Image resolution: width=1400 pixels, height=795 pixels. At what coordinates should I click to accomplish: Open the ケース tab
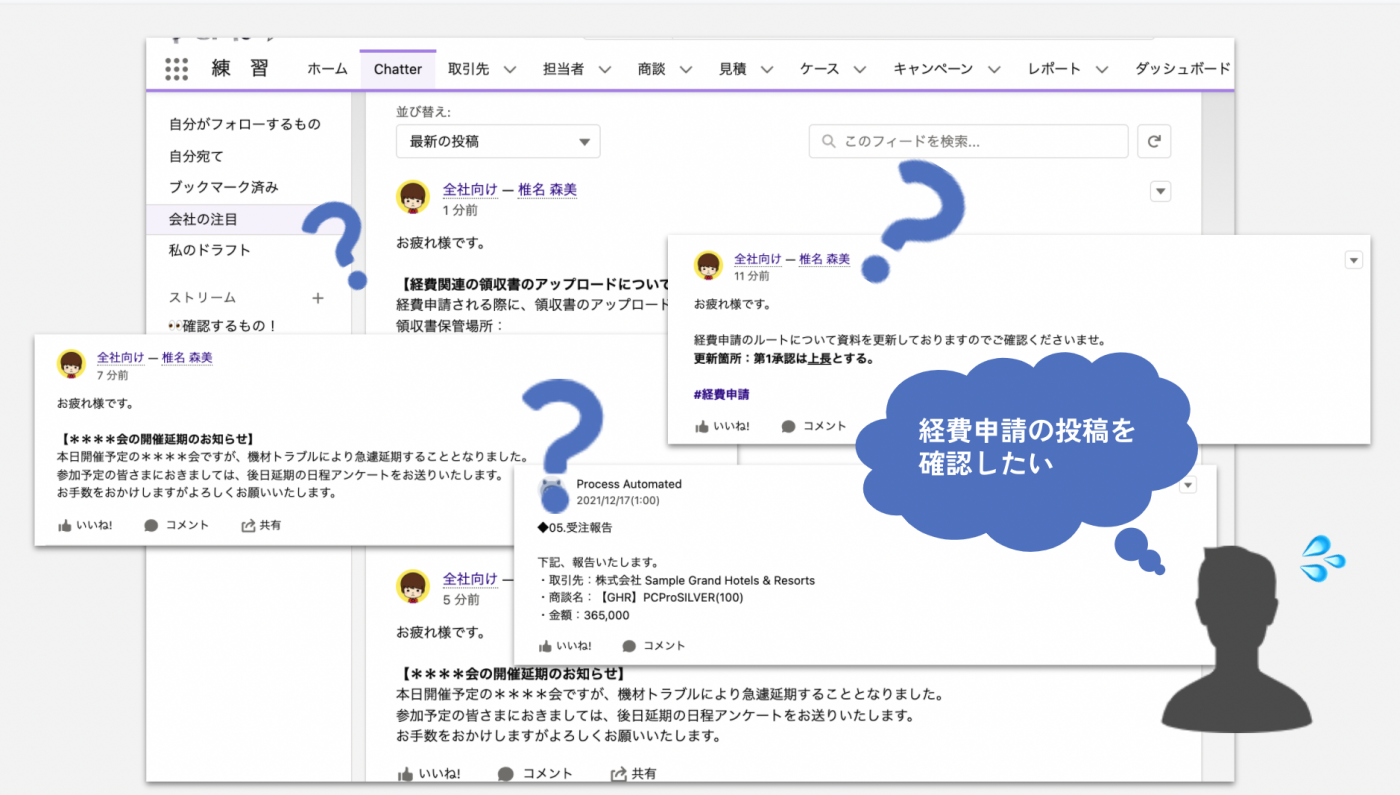pyautogui.click(x=820, y=69)
